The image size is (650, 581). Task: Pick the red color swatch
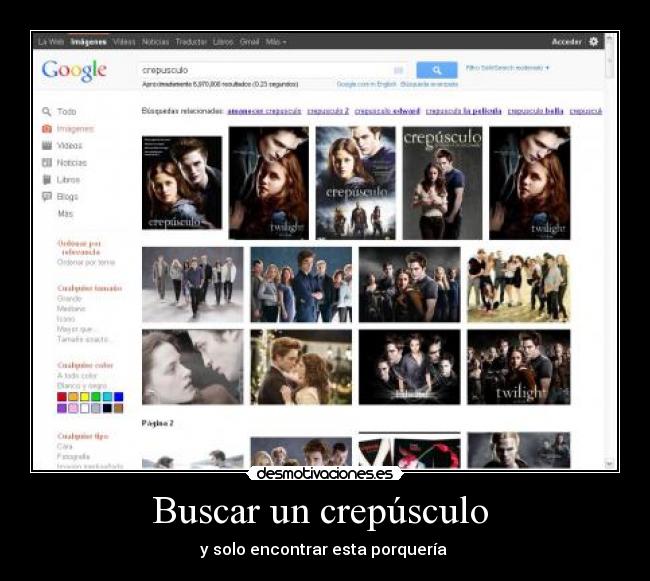click(62, 397)
